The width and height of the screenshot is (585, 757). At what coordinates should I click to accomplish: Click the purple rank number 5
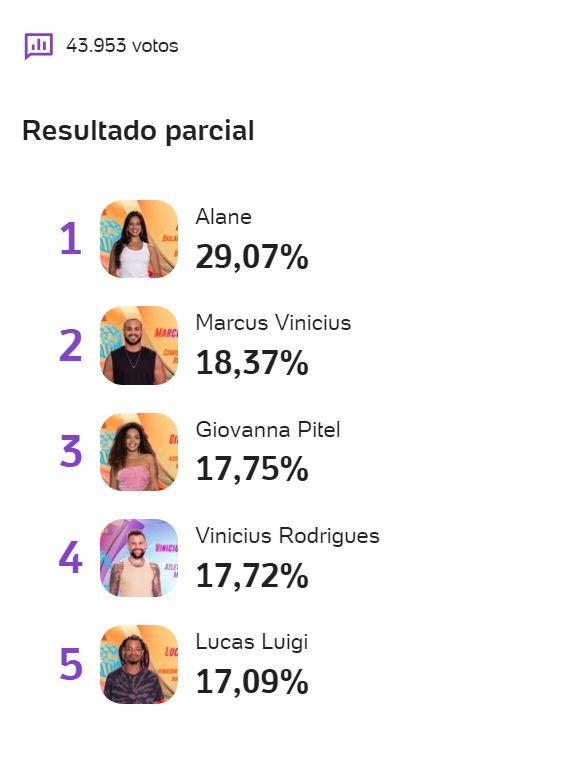pyautogui.click(x=70, y=664)
